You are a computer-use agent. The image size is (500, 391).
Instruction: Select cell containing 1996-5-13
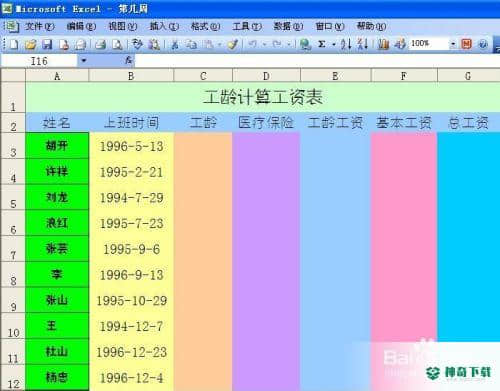tap(131, 146)
